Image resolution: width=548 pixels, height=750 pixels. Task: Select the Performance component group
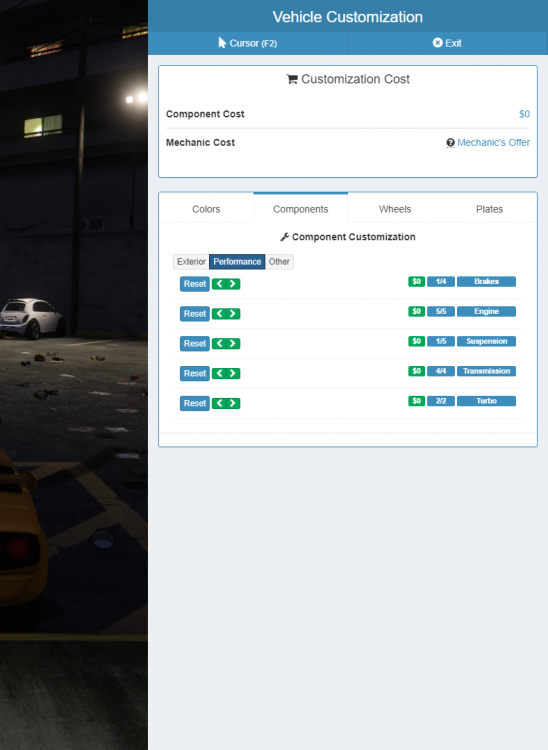click(237, 262)
